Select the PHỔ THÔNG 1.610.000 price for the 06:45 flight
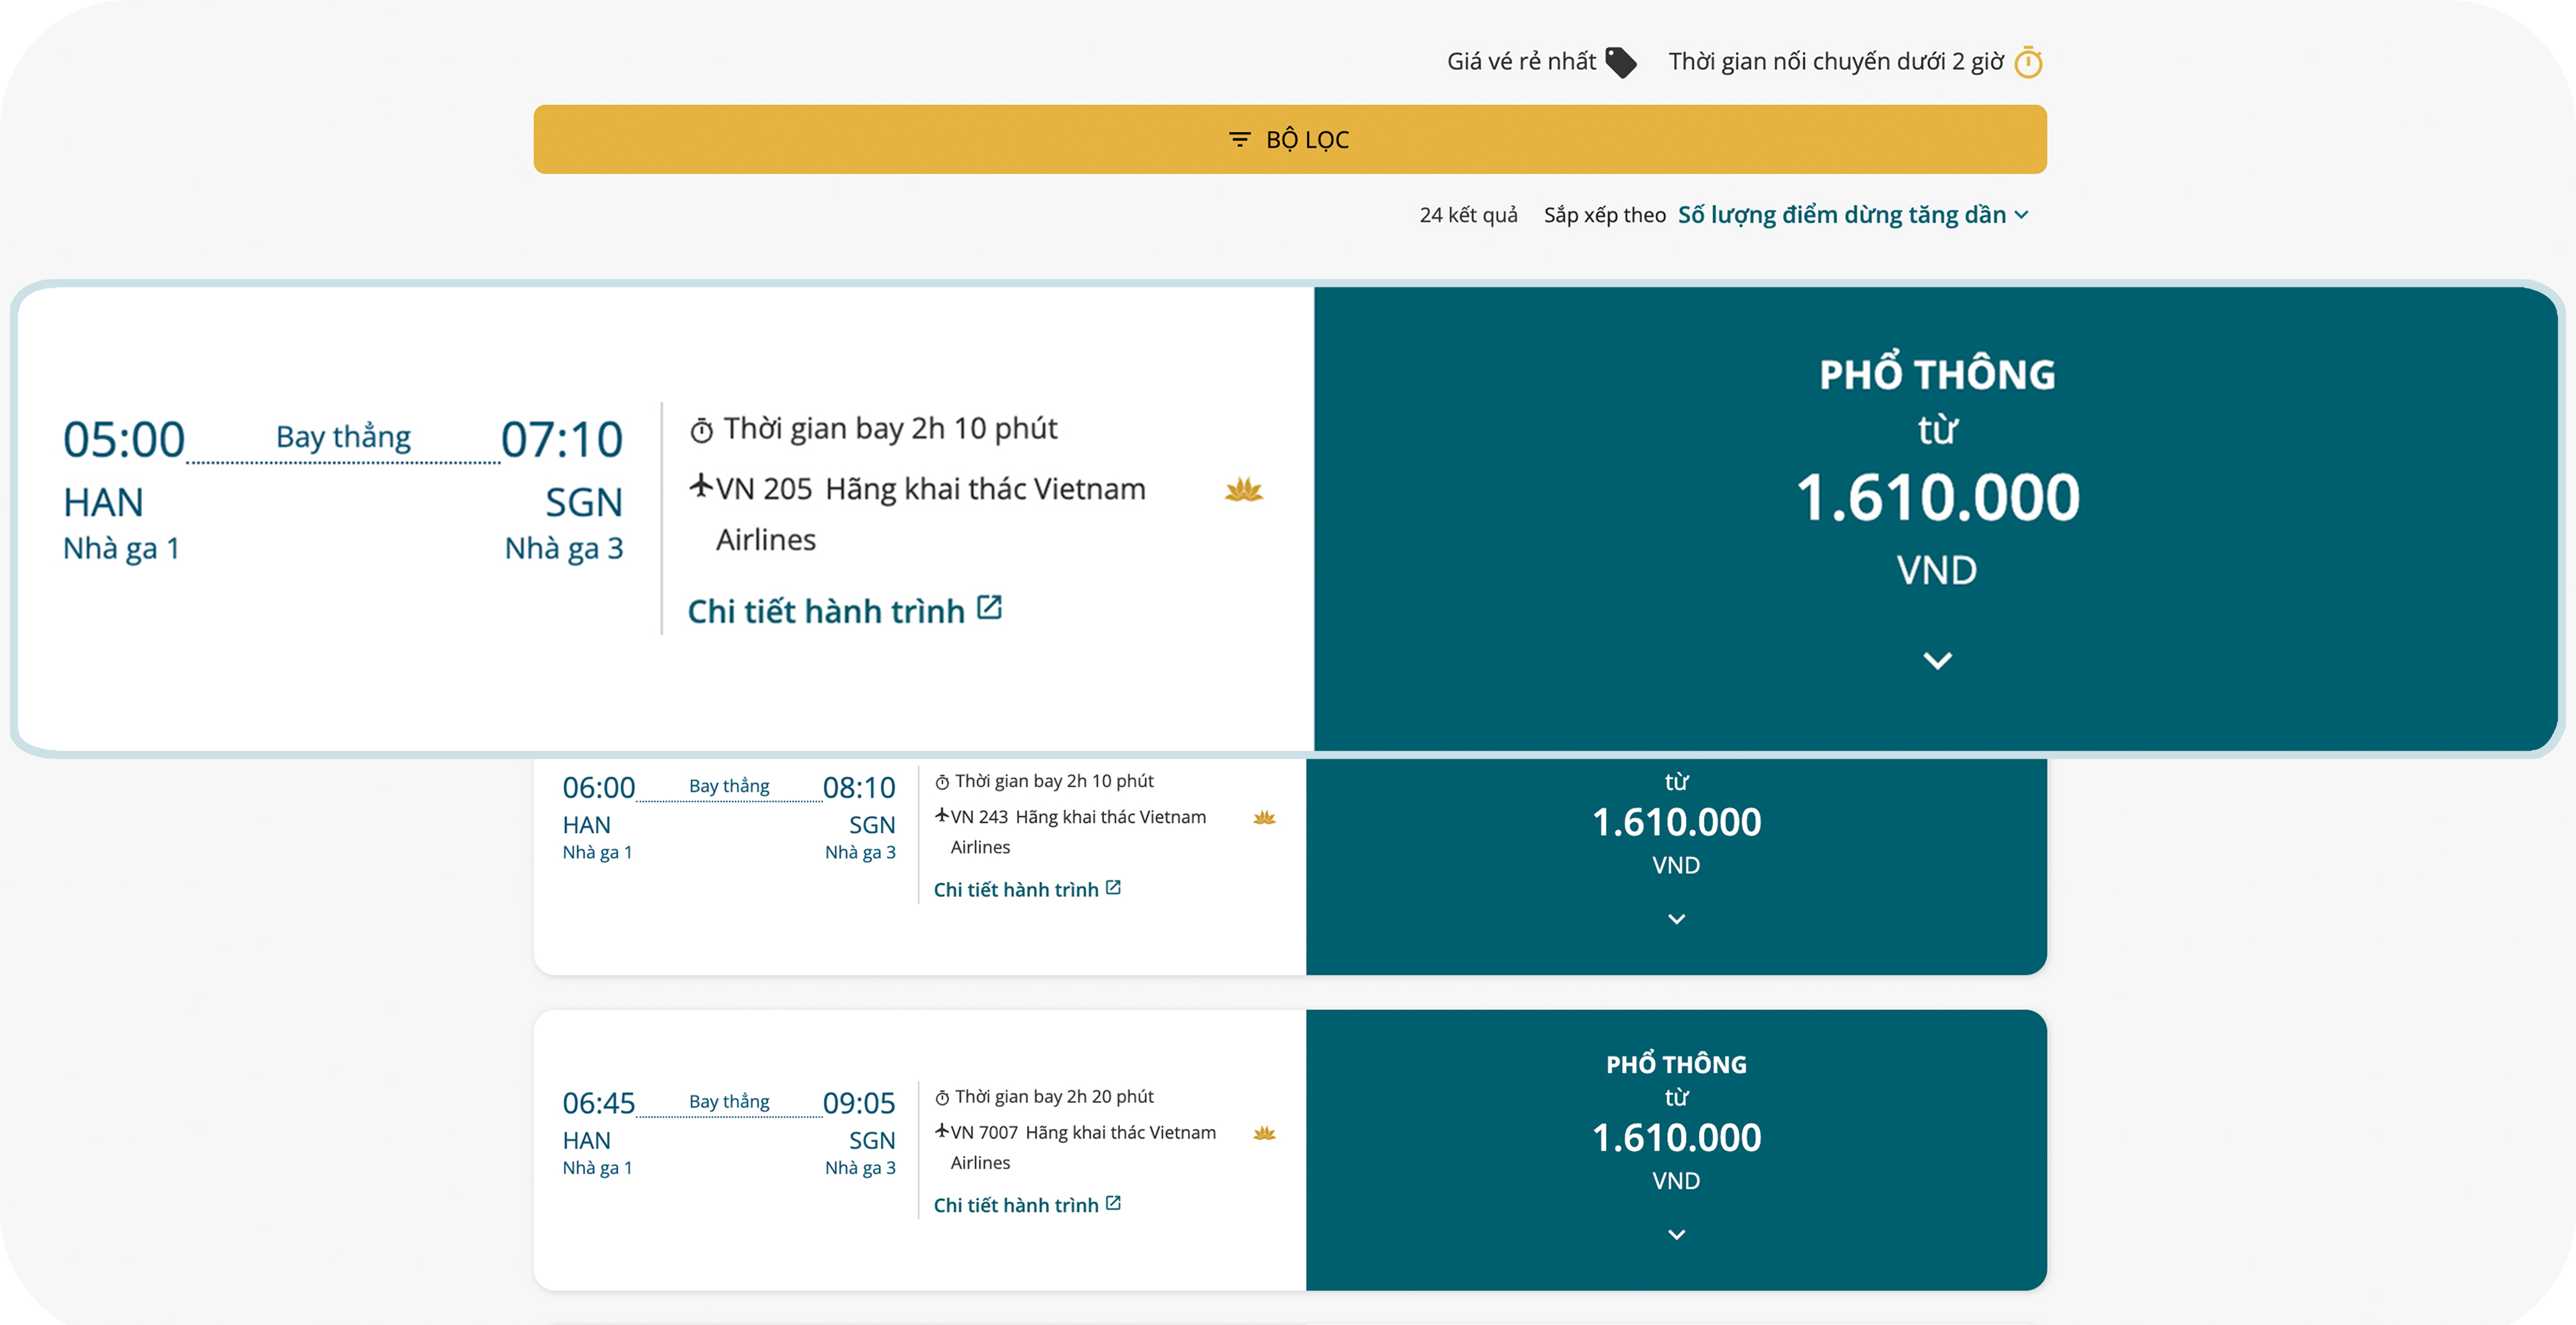 [1676, 1137]
